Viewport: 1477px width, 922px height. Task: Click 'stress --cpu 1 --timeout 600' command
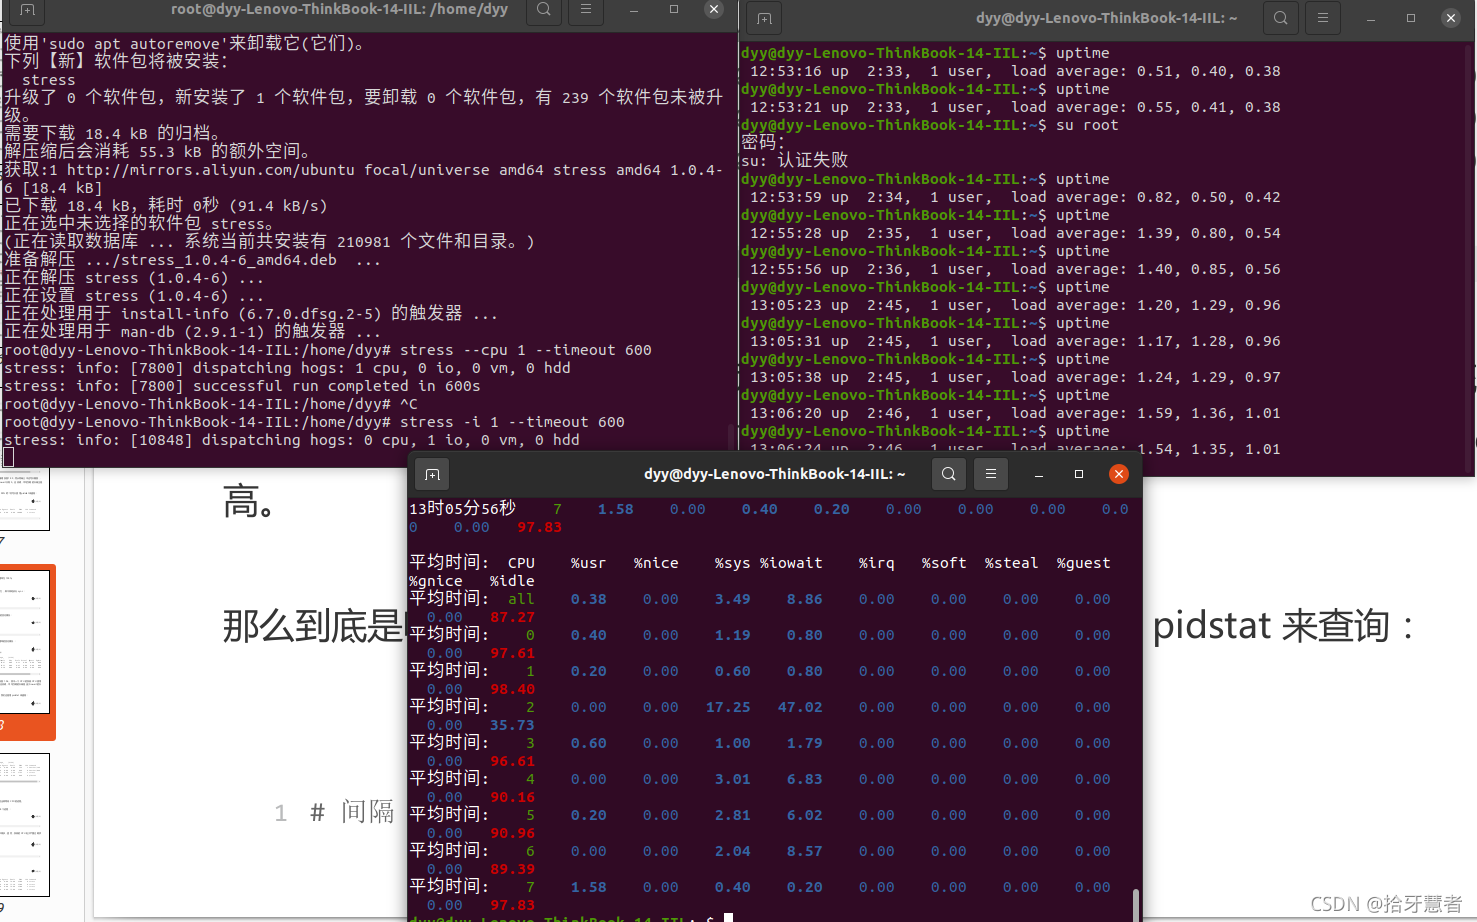pyautogui.click(x=526, y=350)
